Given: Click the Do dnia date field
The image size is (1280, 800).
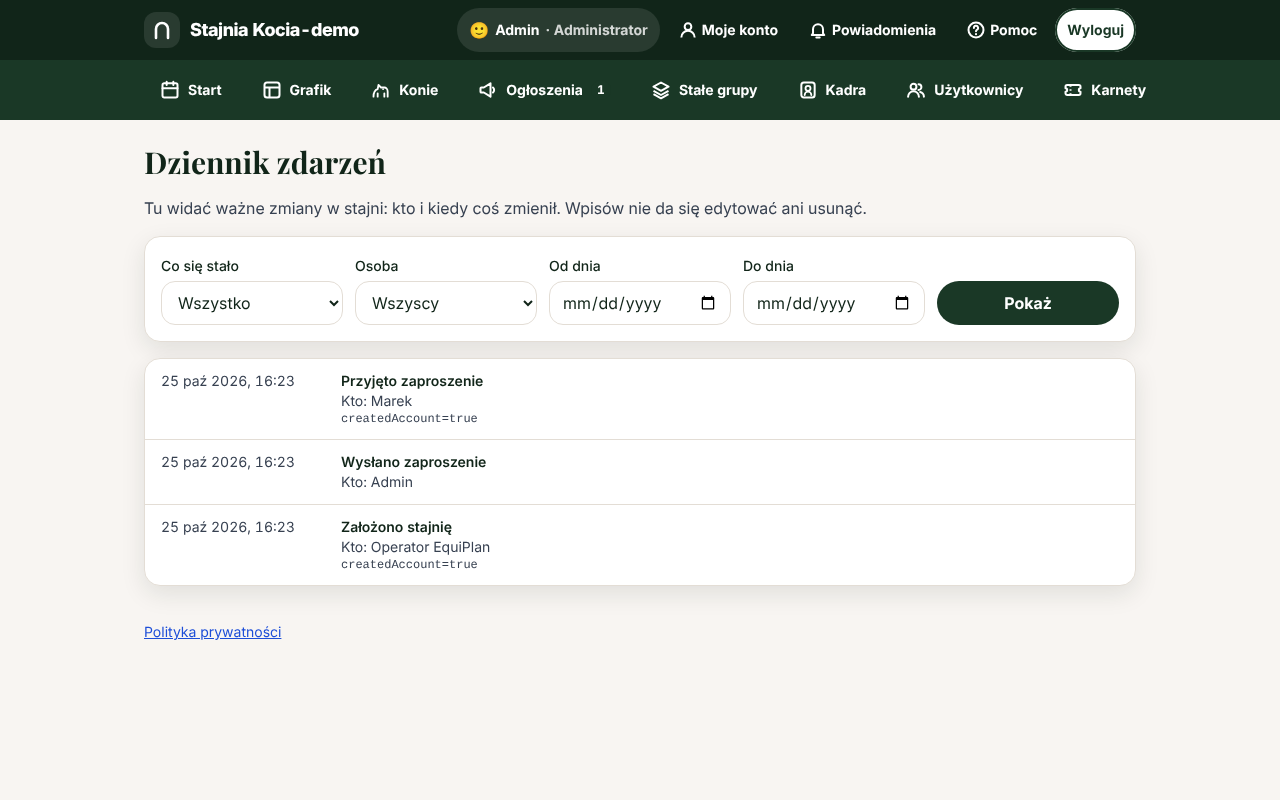Looking at the screenshot, I should pos(834,303).
